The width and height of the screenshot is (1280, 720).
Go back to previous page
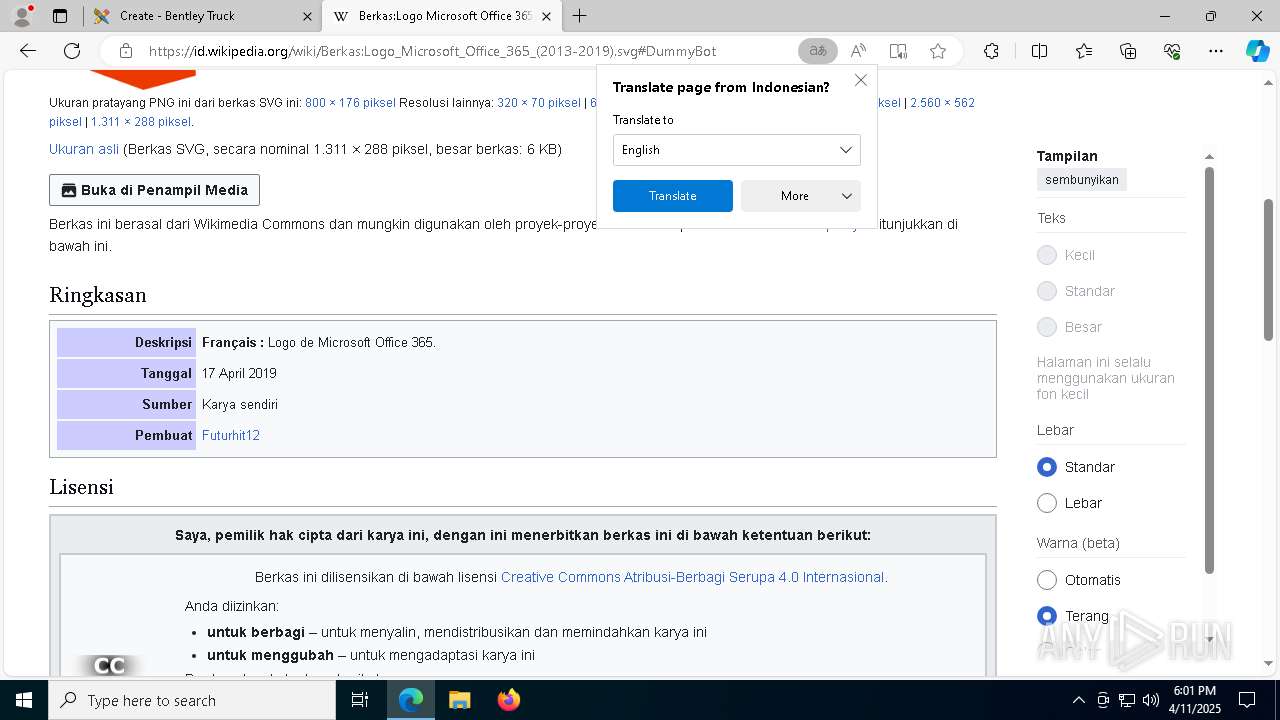click(28, 51)
